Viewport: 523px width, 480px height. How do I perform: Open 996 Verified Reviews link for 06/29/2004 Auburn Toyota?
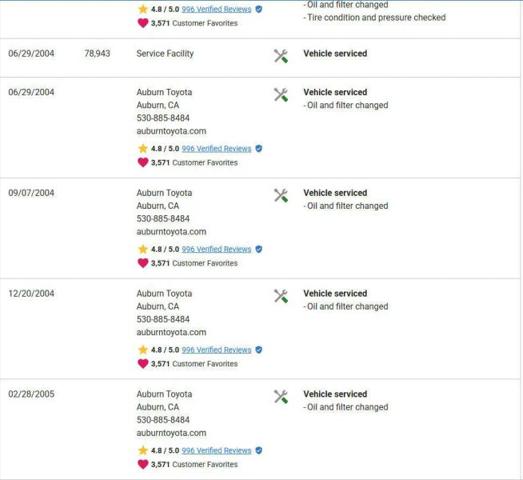(x=216, y=149)
